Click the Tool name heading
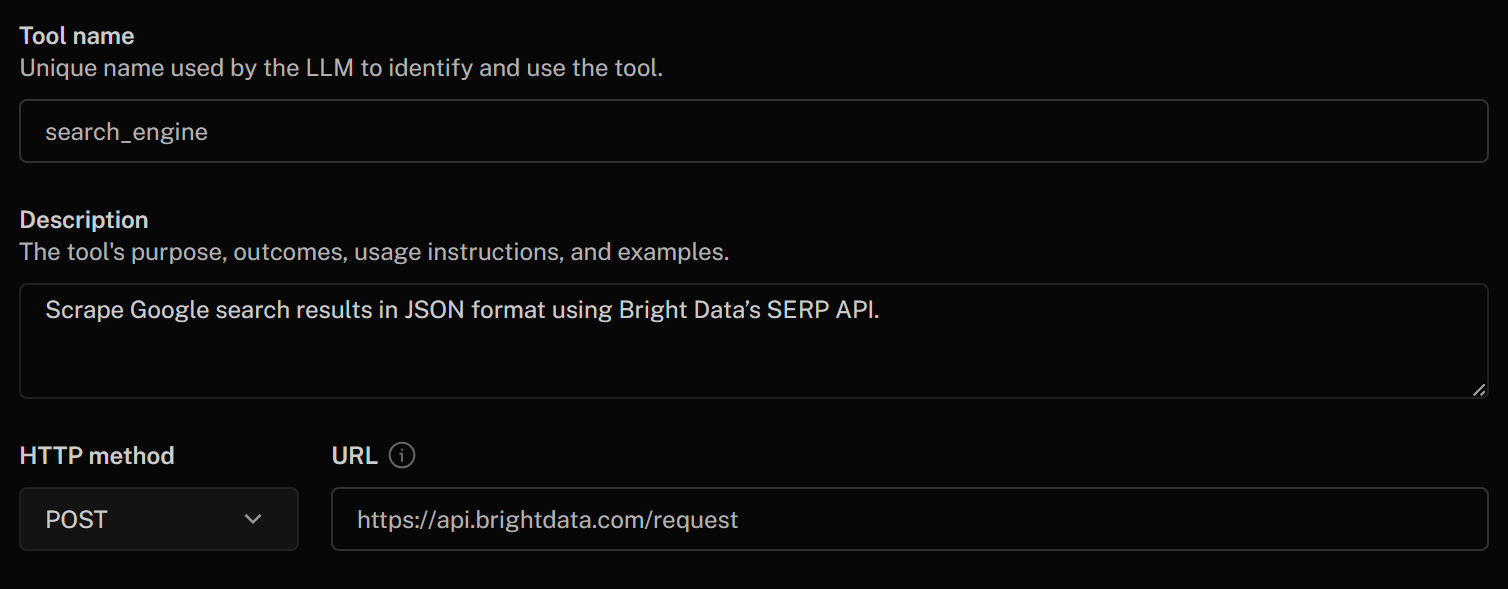Viewport: 1508px width, 589px height. pos(76,35)
